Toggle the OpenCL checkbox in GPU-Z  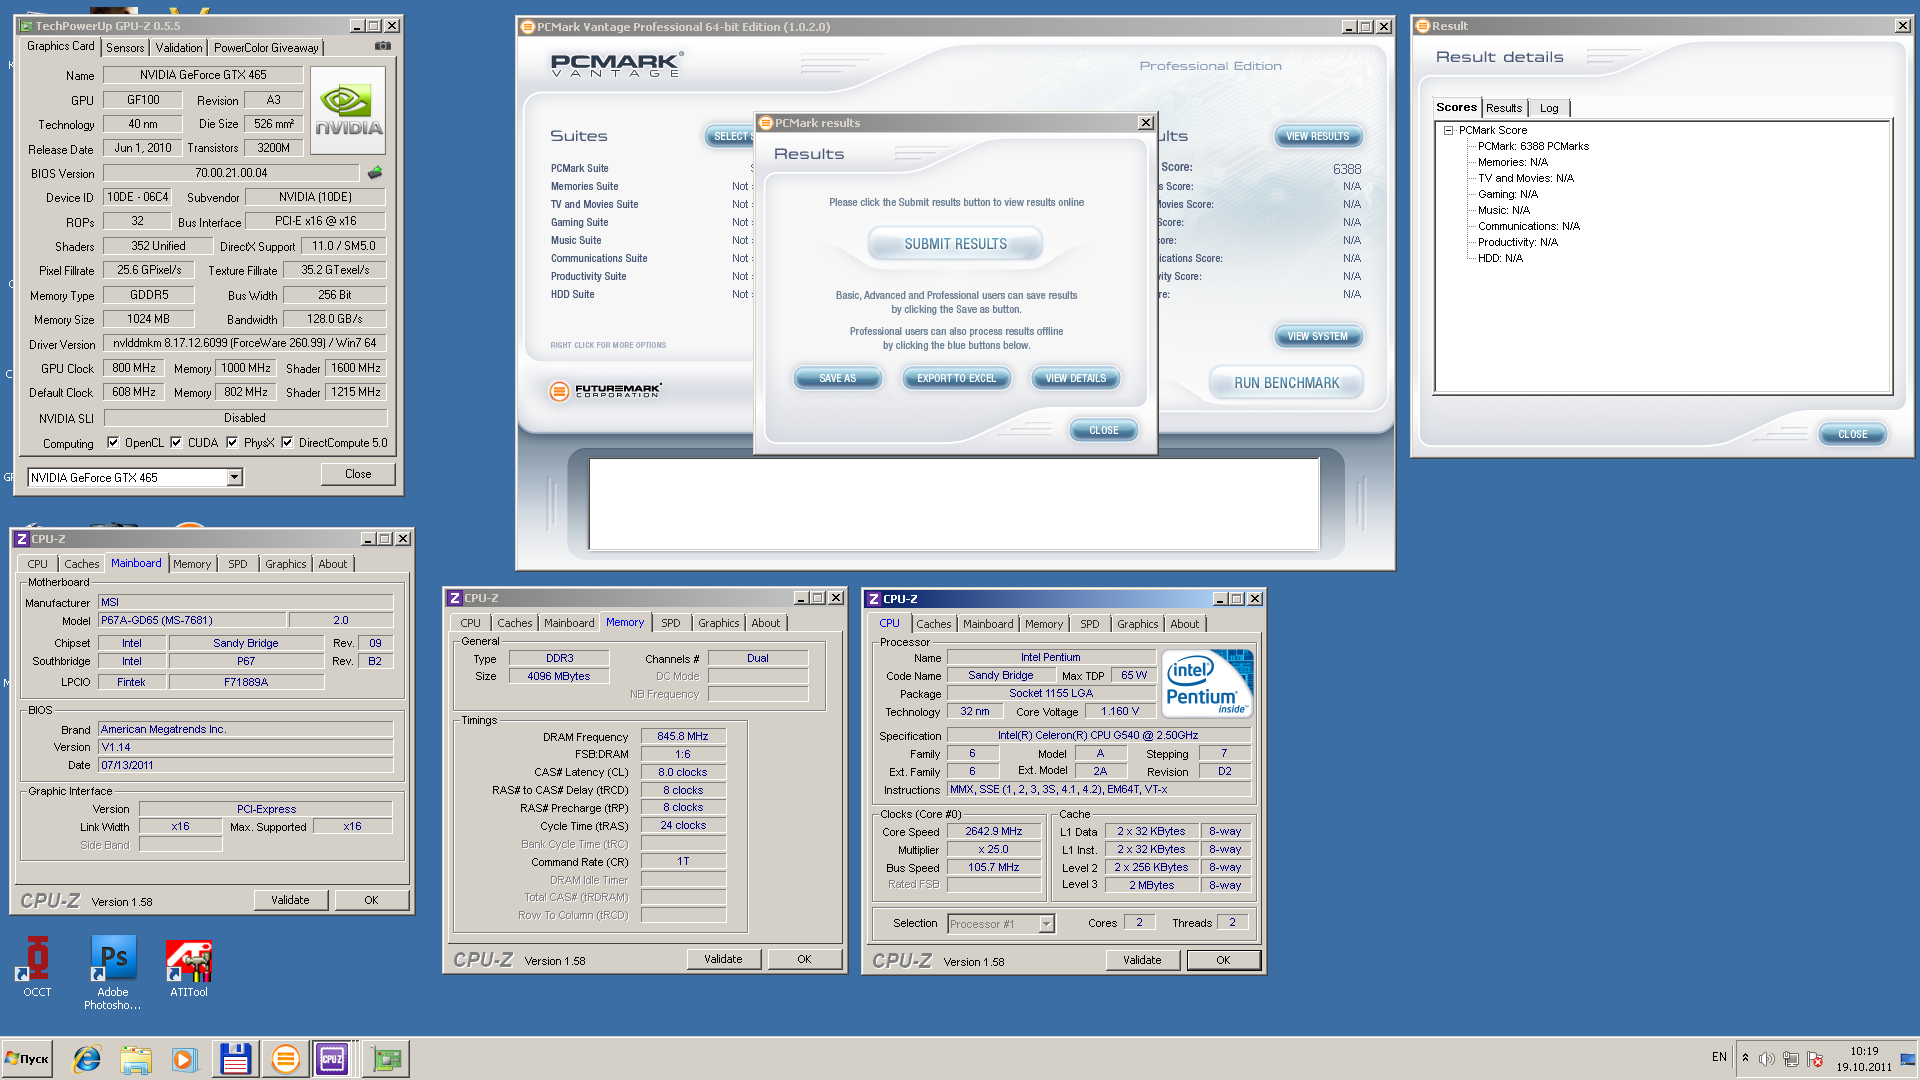(113, 443)
